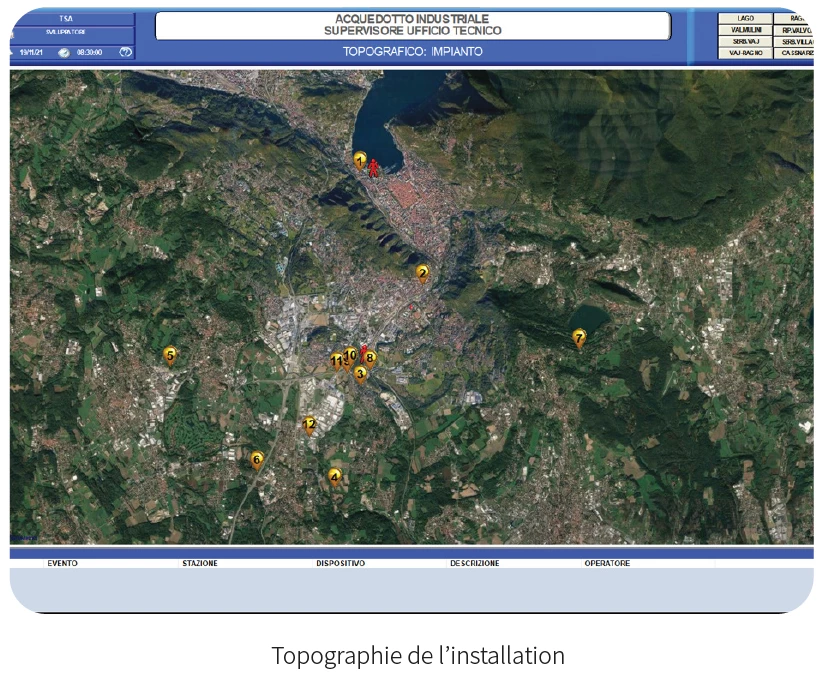Open the help question mark icon
This screenshot has height=679, width=820.
(125, 52)
